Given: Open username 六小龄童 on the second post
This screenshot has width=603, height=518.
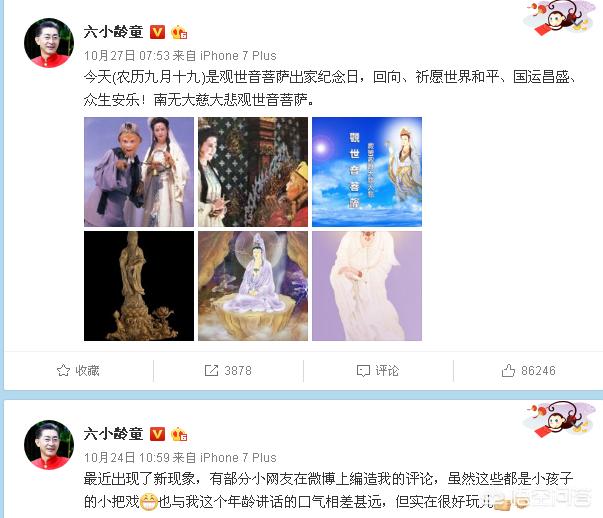Looking at the screenshot, I should coord(113,434).
